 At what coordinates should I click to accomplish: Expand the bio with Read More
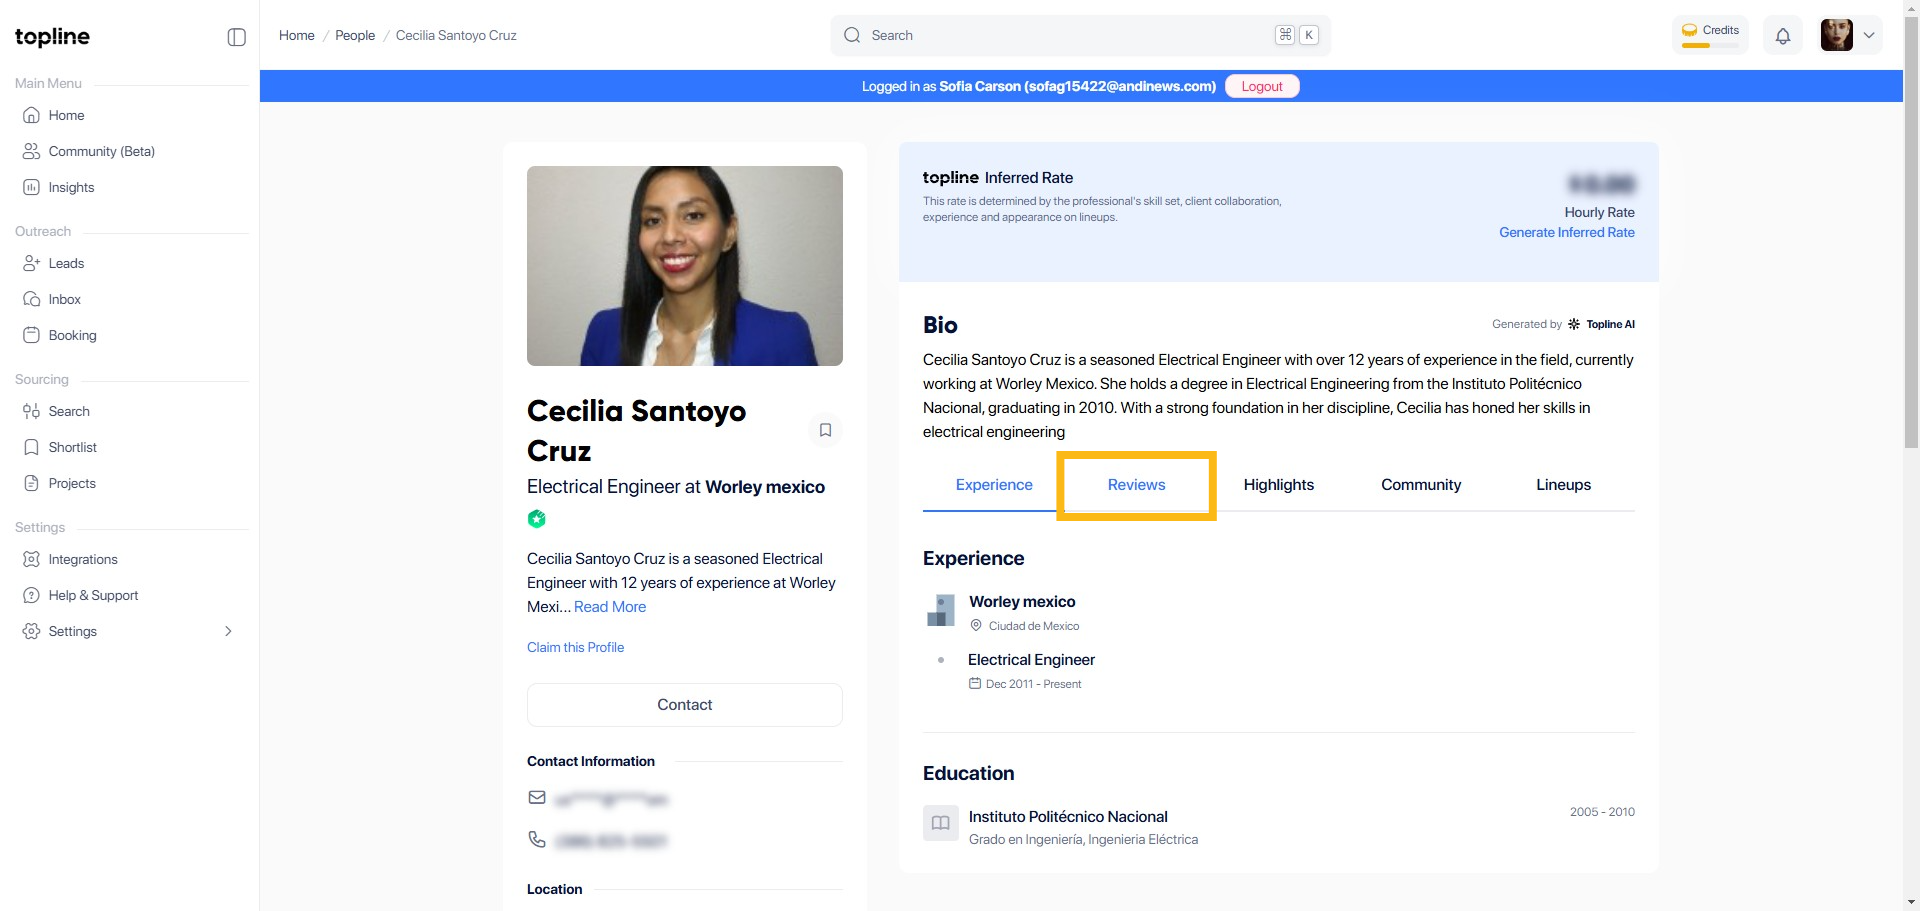(x=610, y=607)
